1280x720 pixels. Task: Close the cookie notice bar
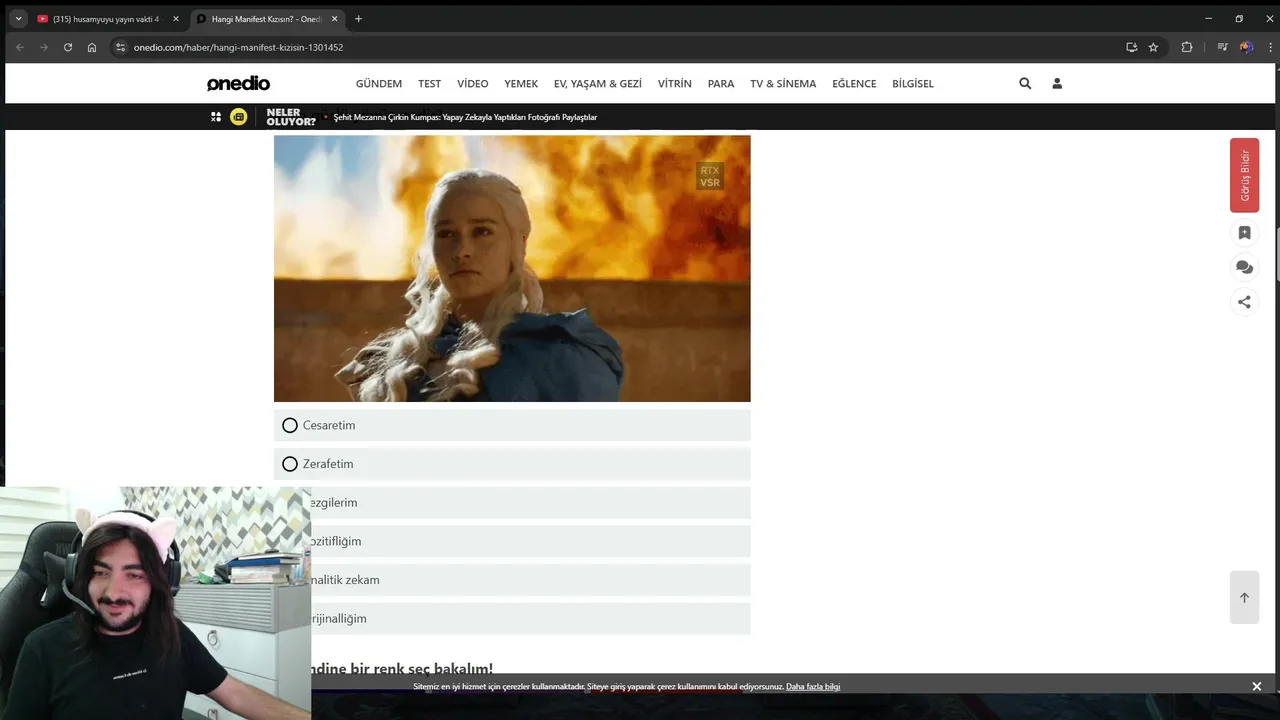1257,686
